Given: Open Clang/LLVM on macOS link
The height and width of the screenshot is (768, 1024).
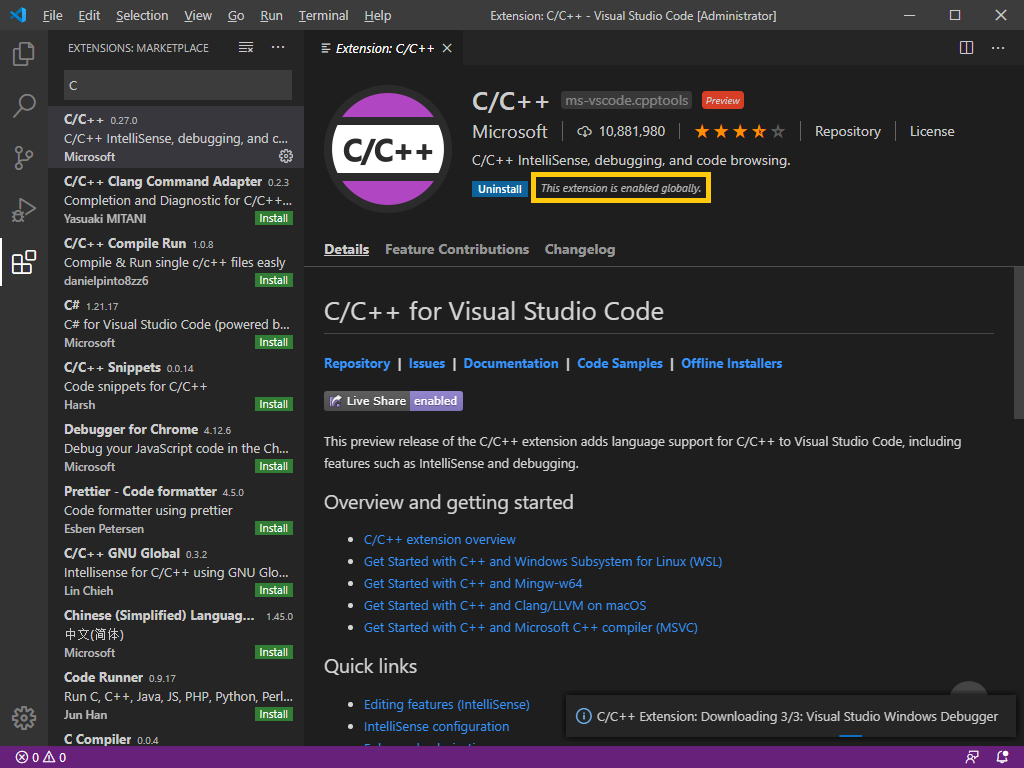Looking at the screenshot, I should 505,606.
